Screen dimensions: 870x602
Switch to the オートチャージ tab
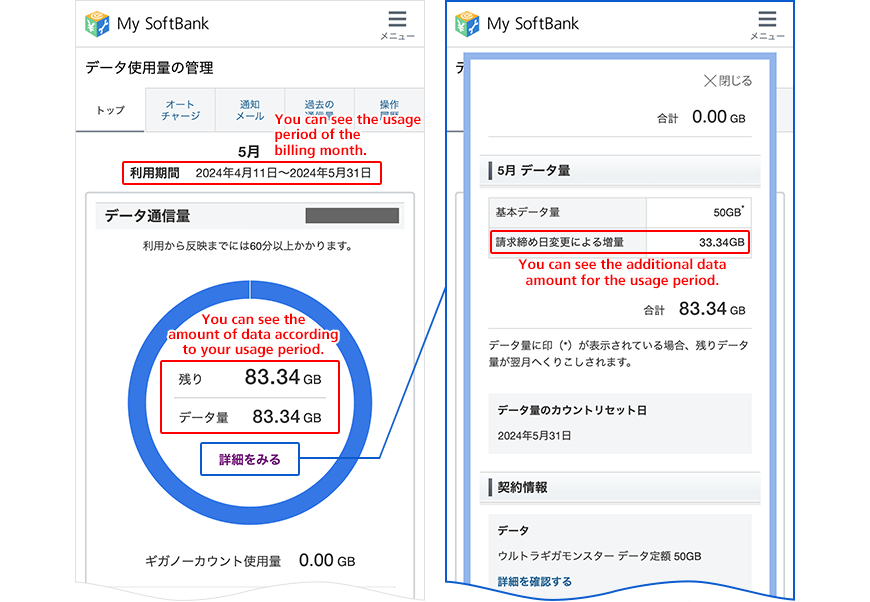[x=180, y=110]
